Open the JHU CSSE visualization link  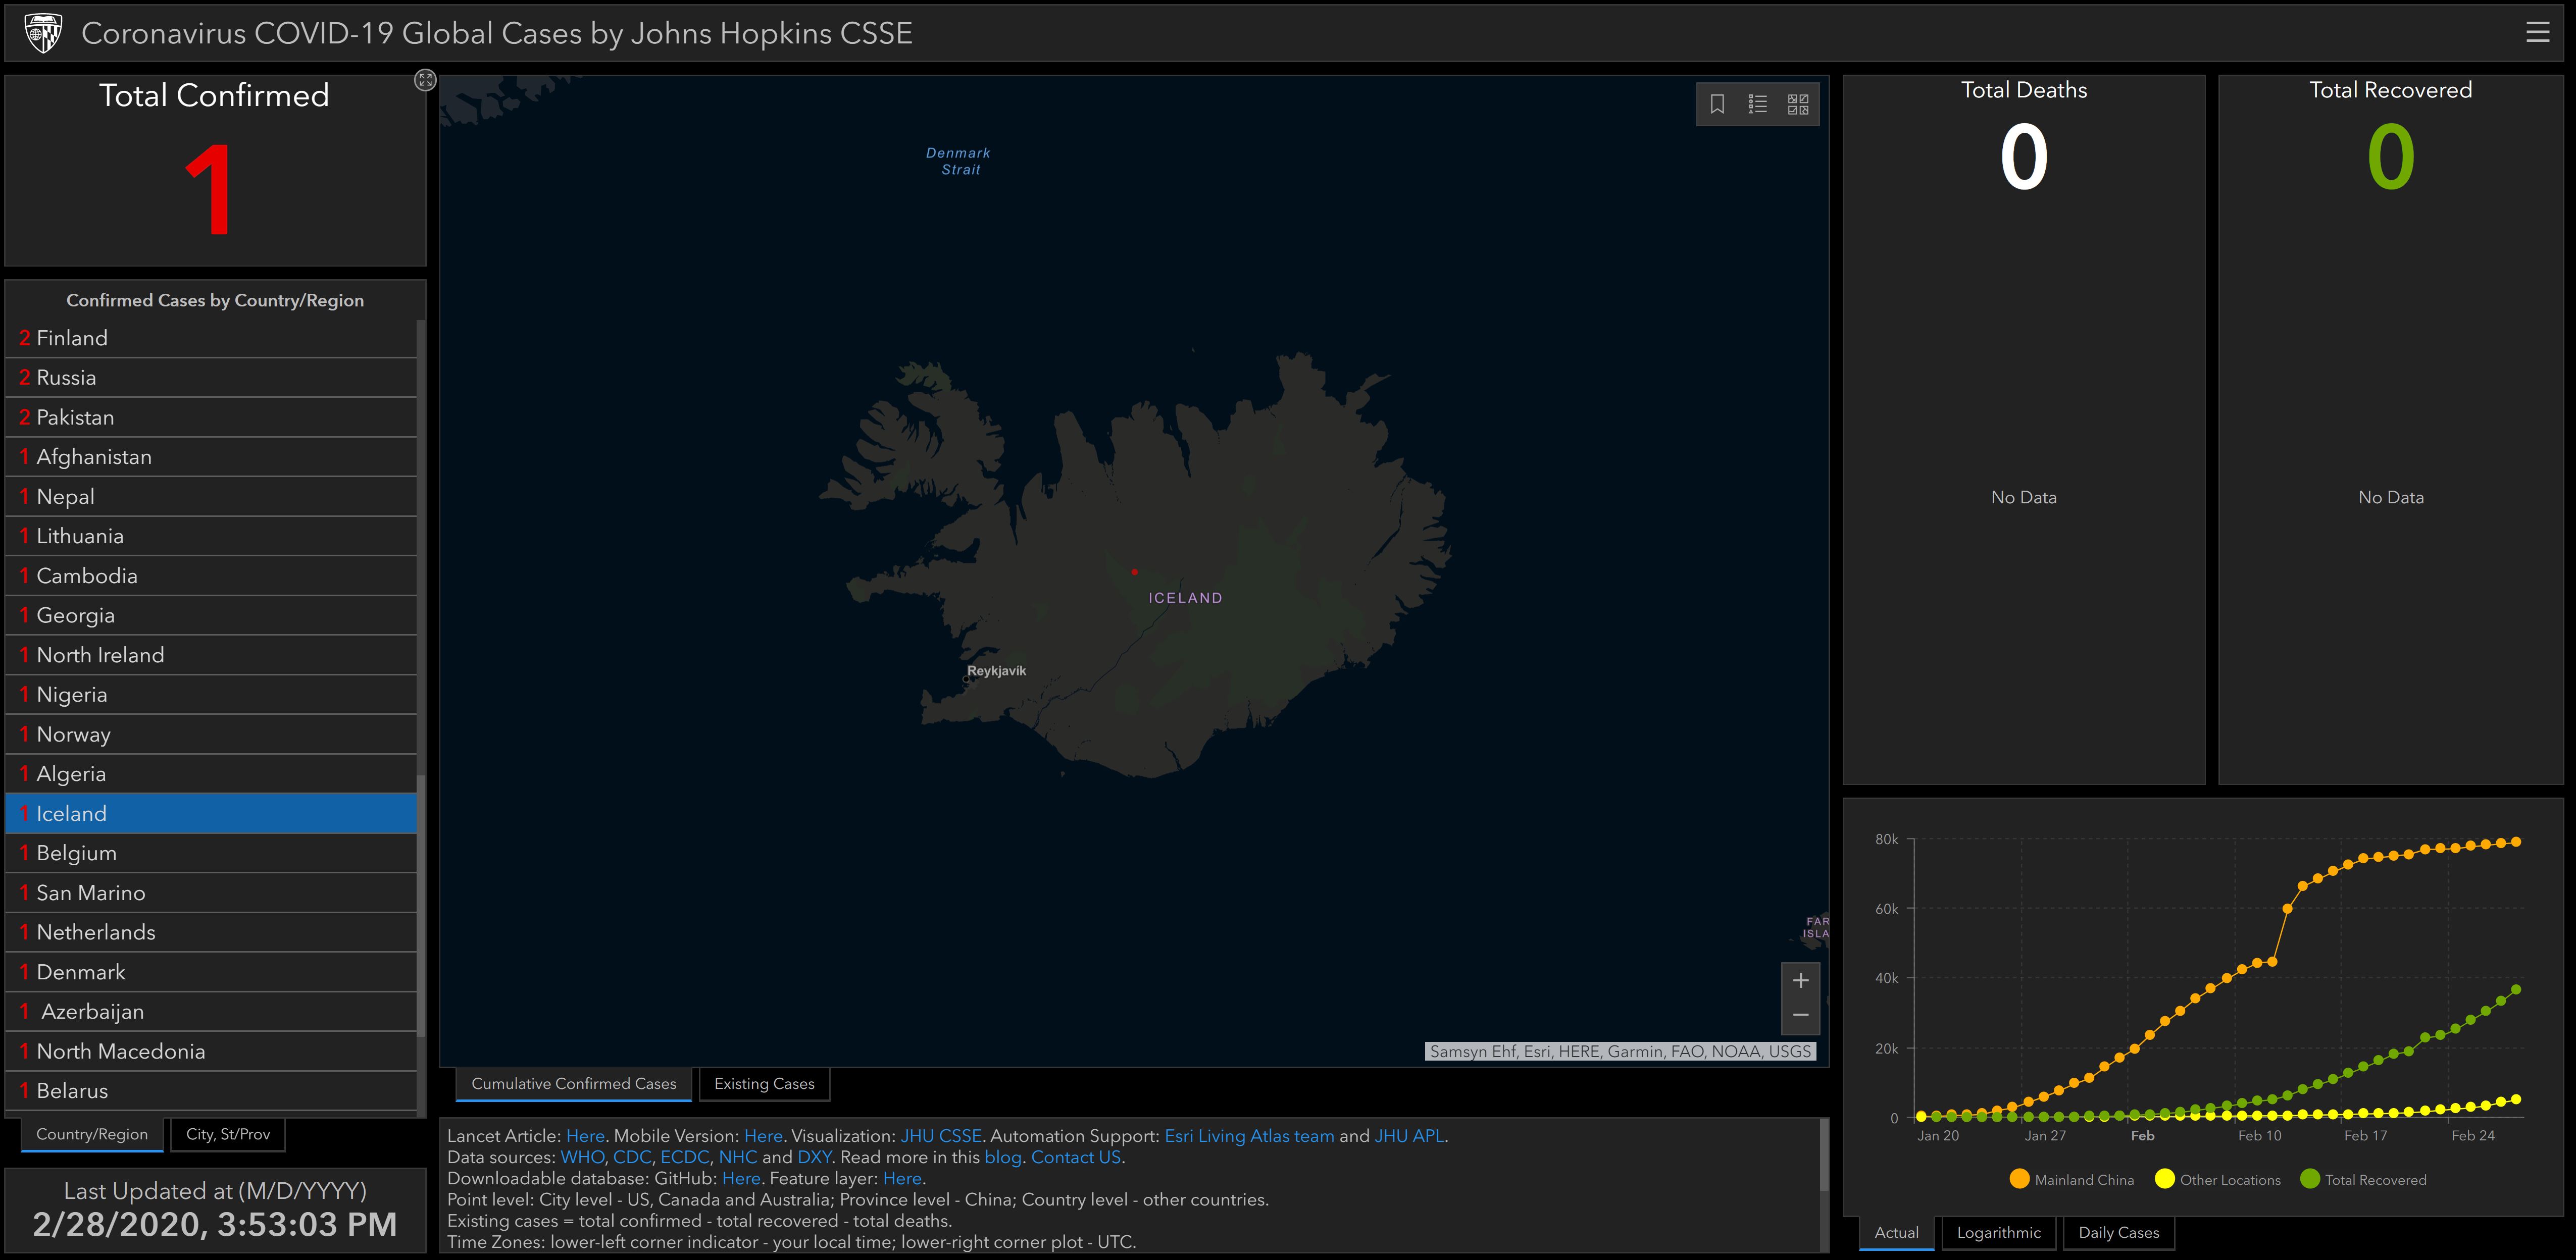pyautogui.click(x=940, y=1136)
